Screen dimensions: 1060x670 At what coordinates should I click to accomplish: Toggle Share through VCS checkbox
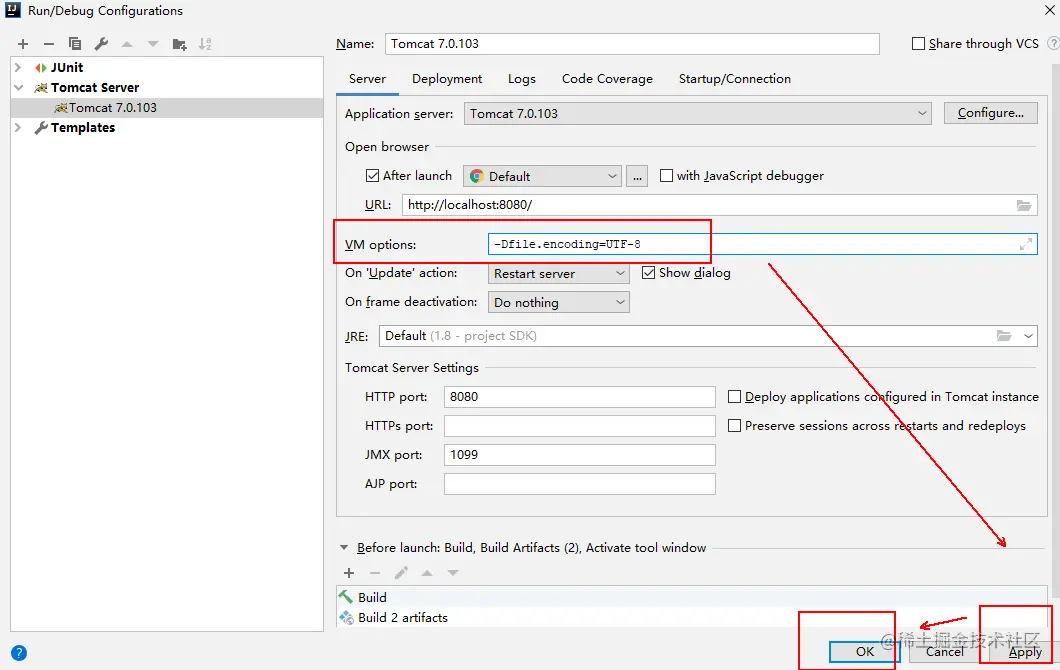click(x=918, y=43)
